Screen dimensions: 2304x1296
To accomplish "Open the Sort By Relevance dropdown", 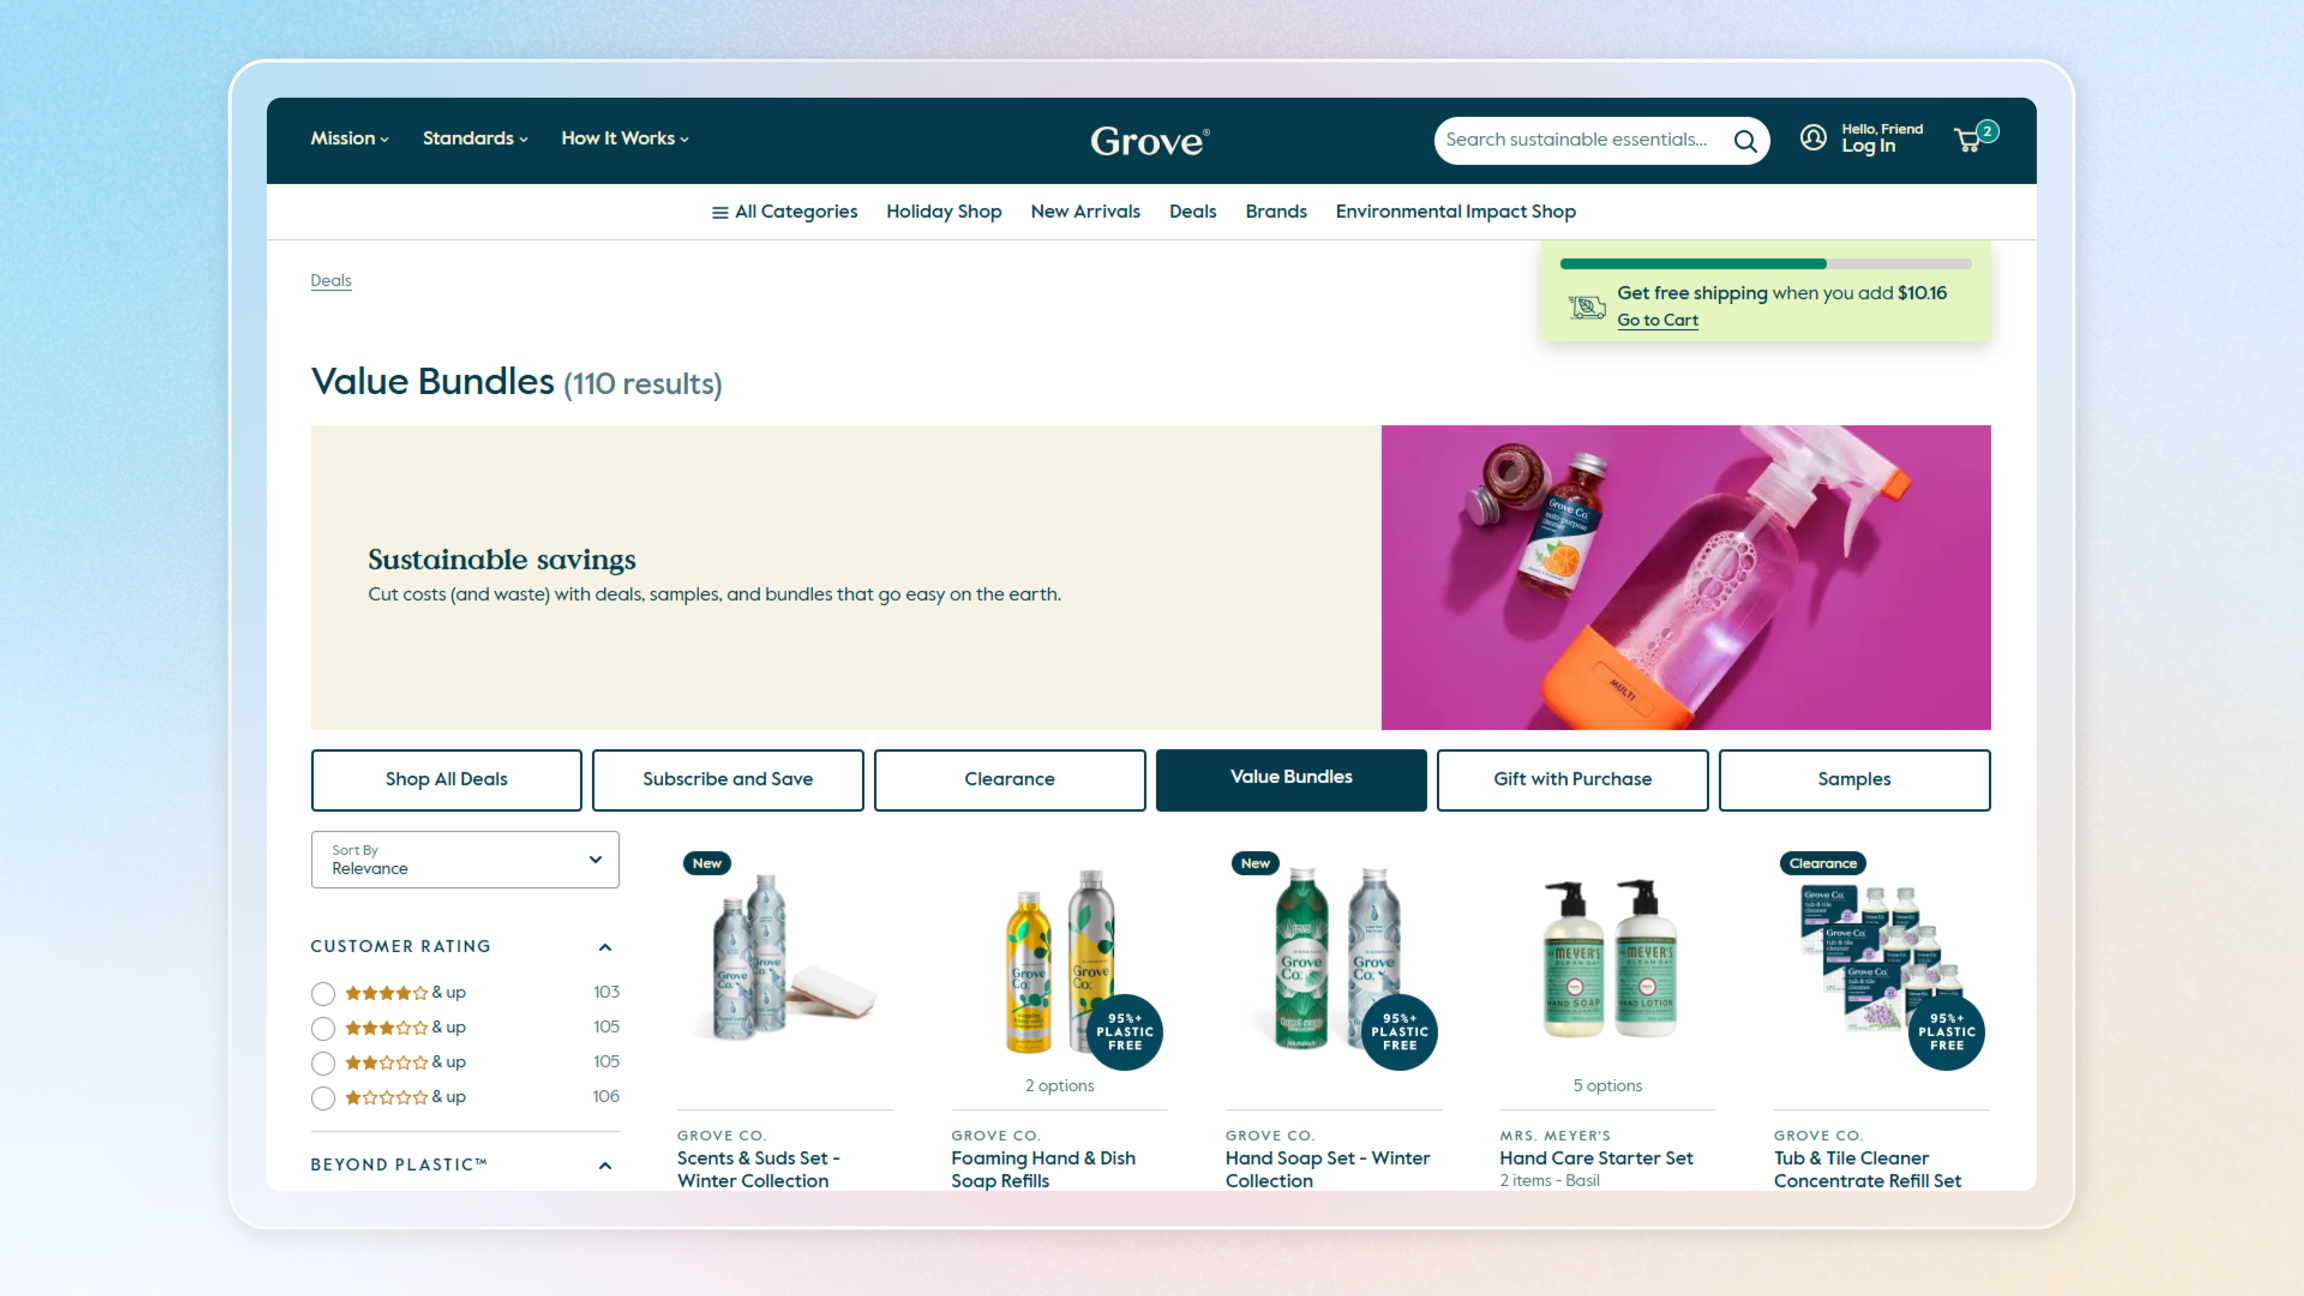I will (x=465, y=859).
